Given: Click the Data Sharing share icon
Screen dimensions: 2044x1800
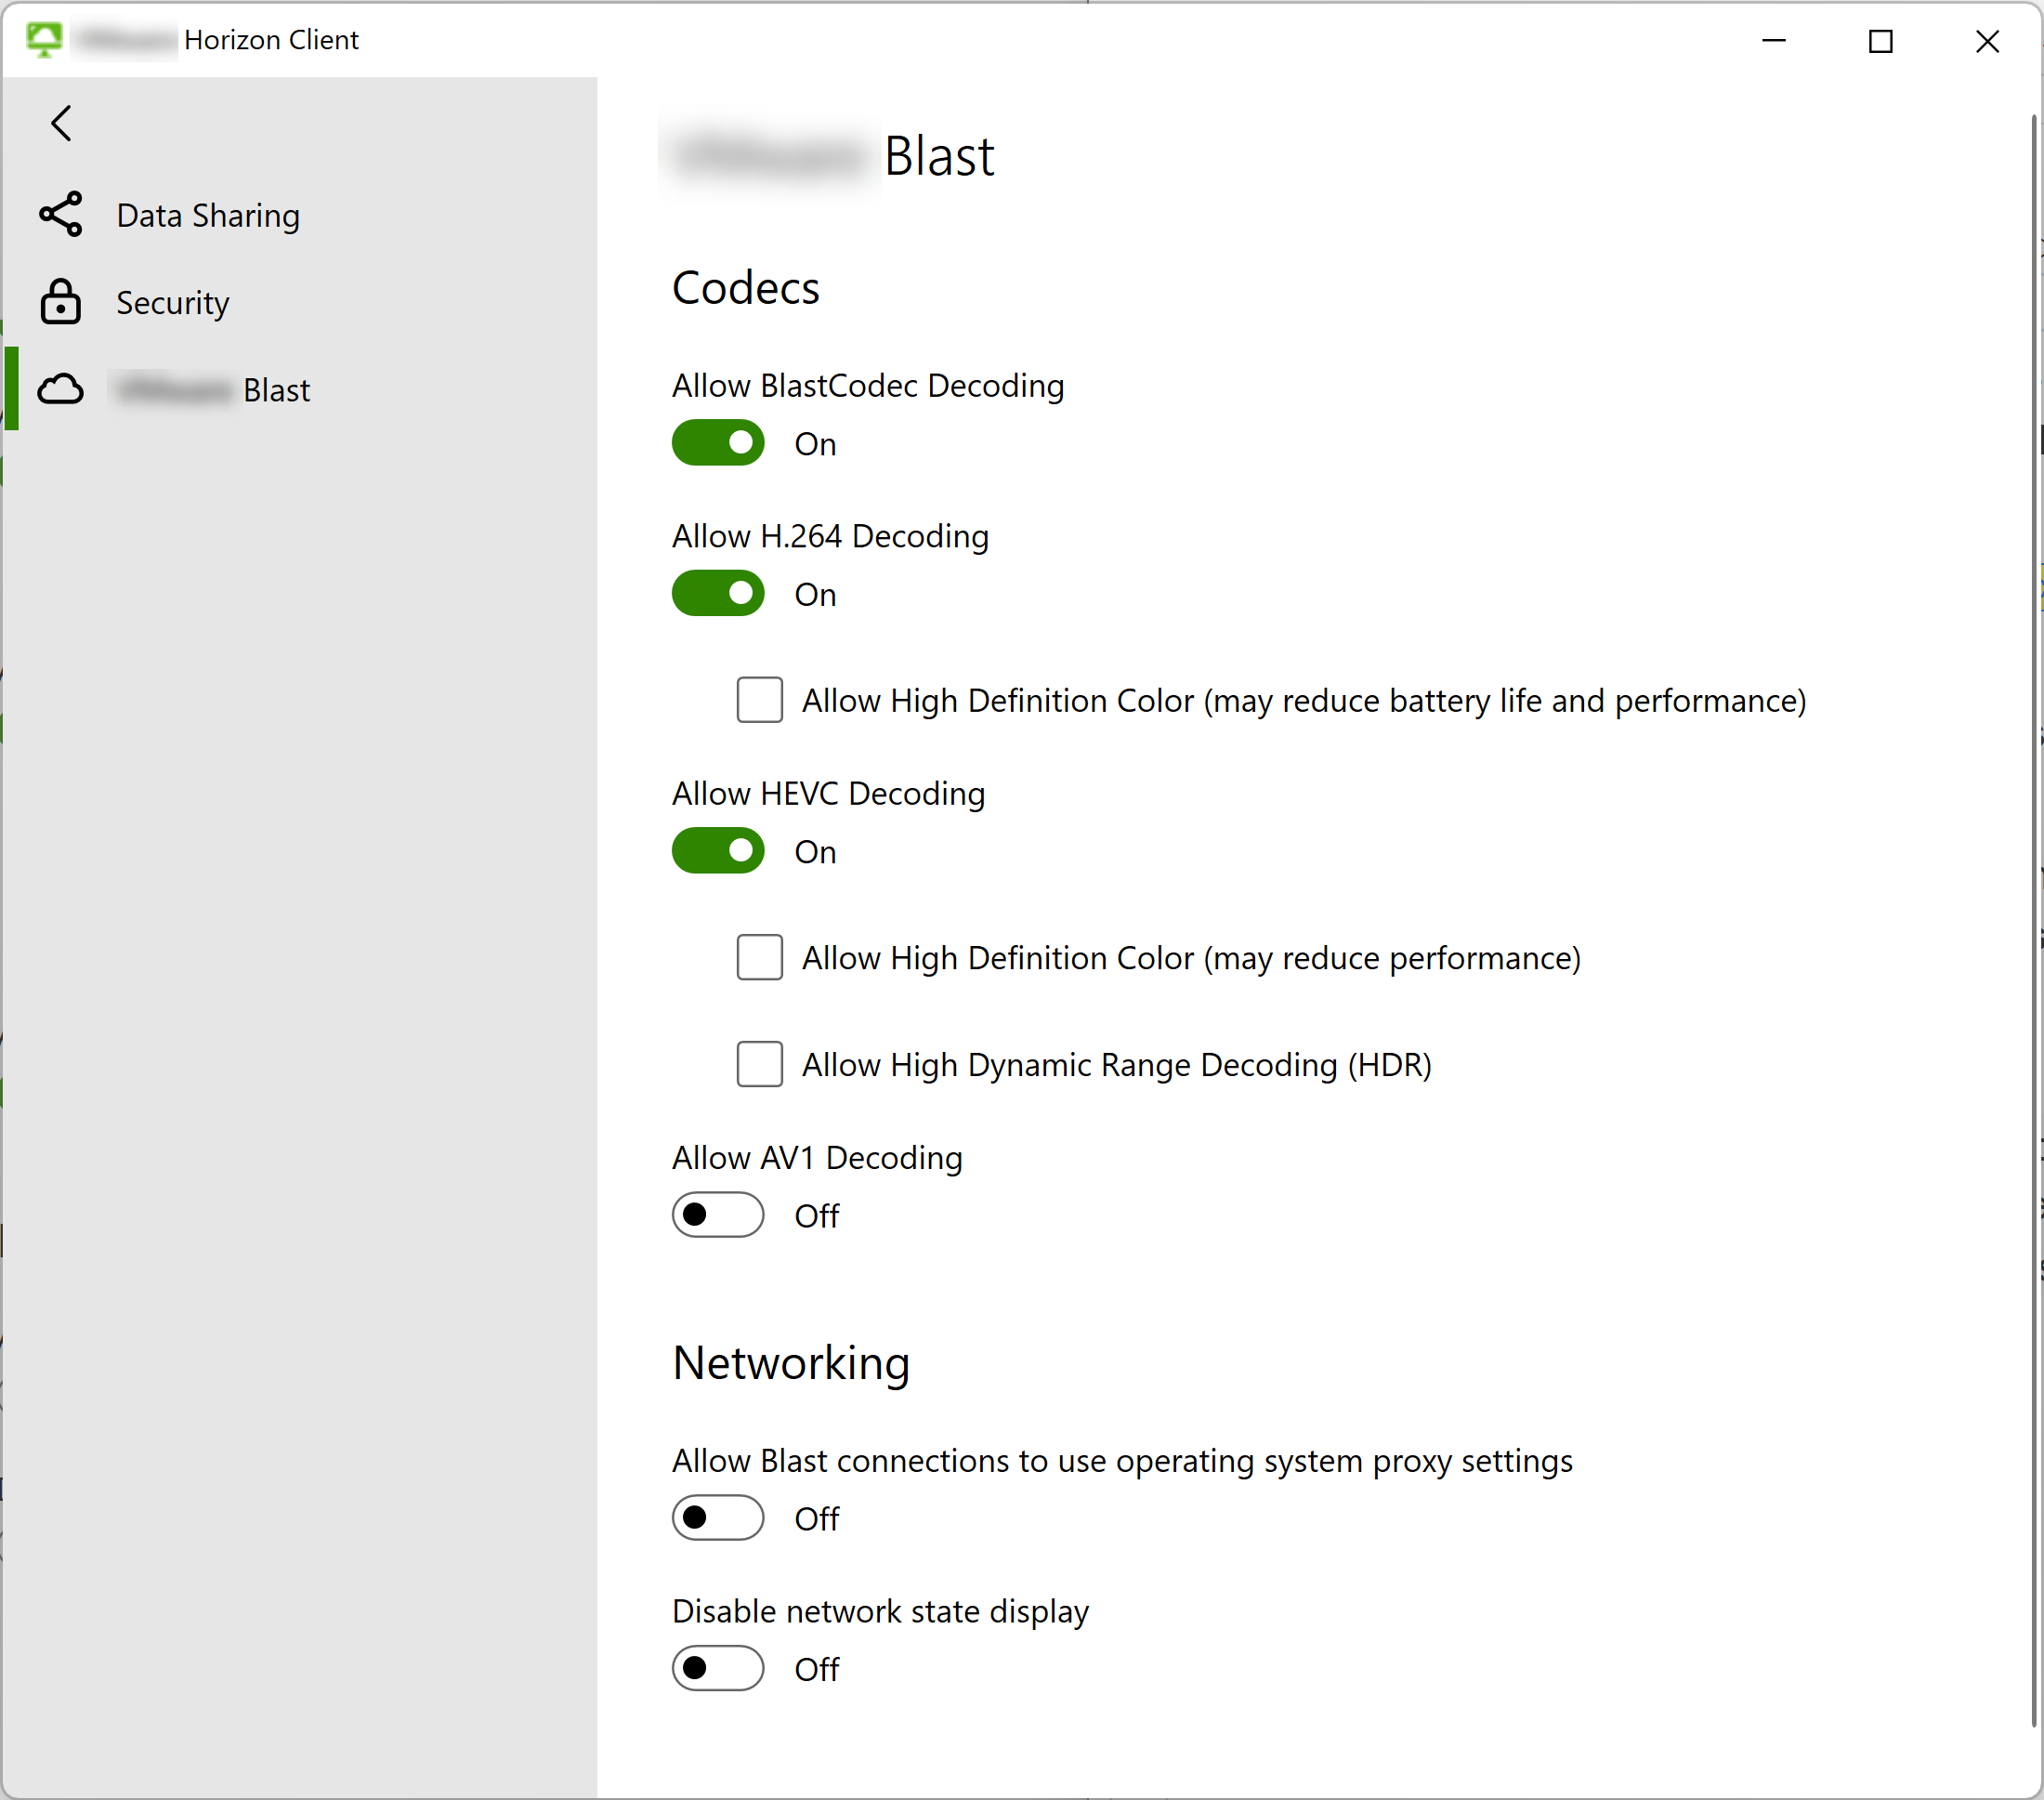Looking at the screenshot, I should (61, 214).
